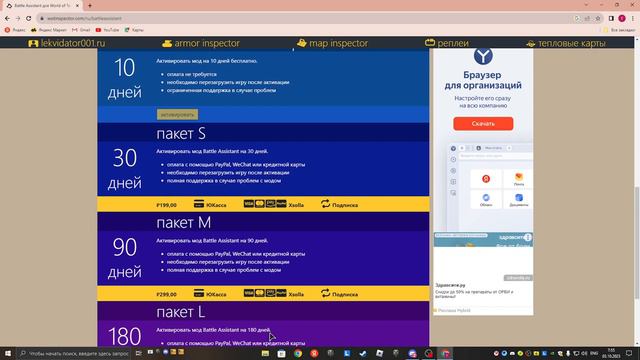640x360 pixels.
Task: Open the Gmail bookmark
Action: [x=81, y=30]
